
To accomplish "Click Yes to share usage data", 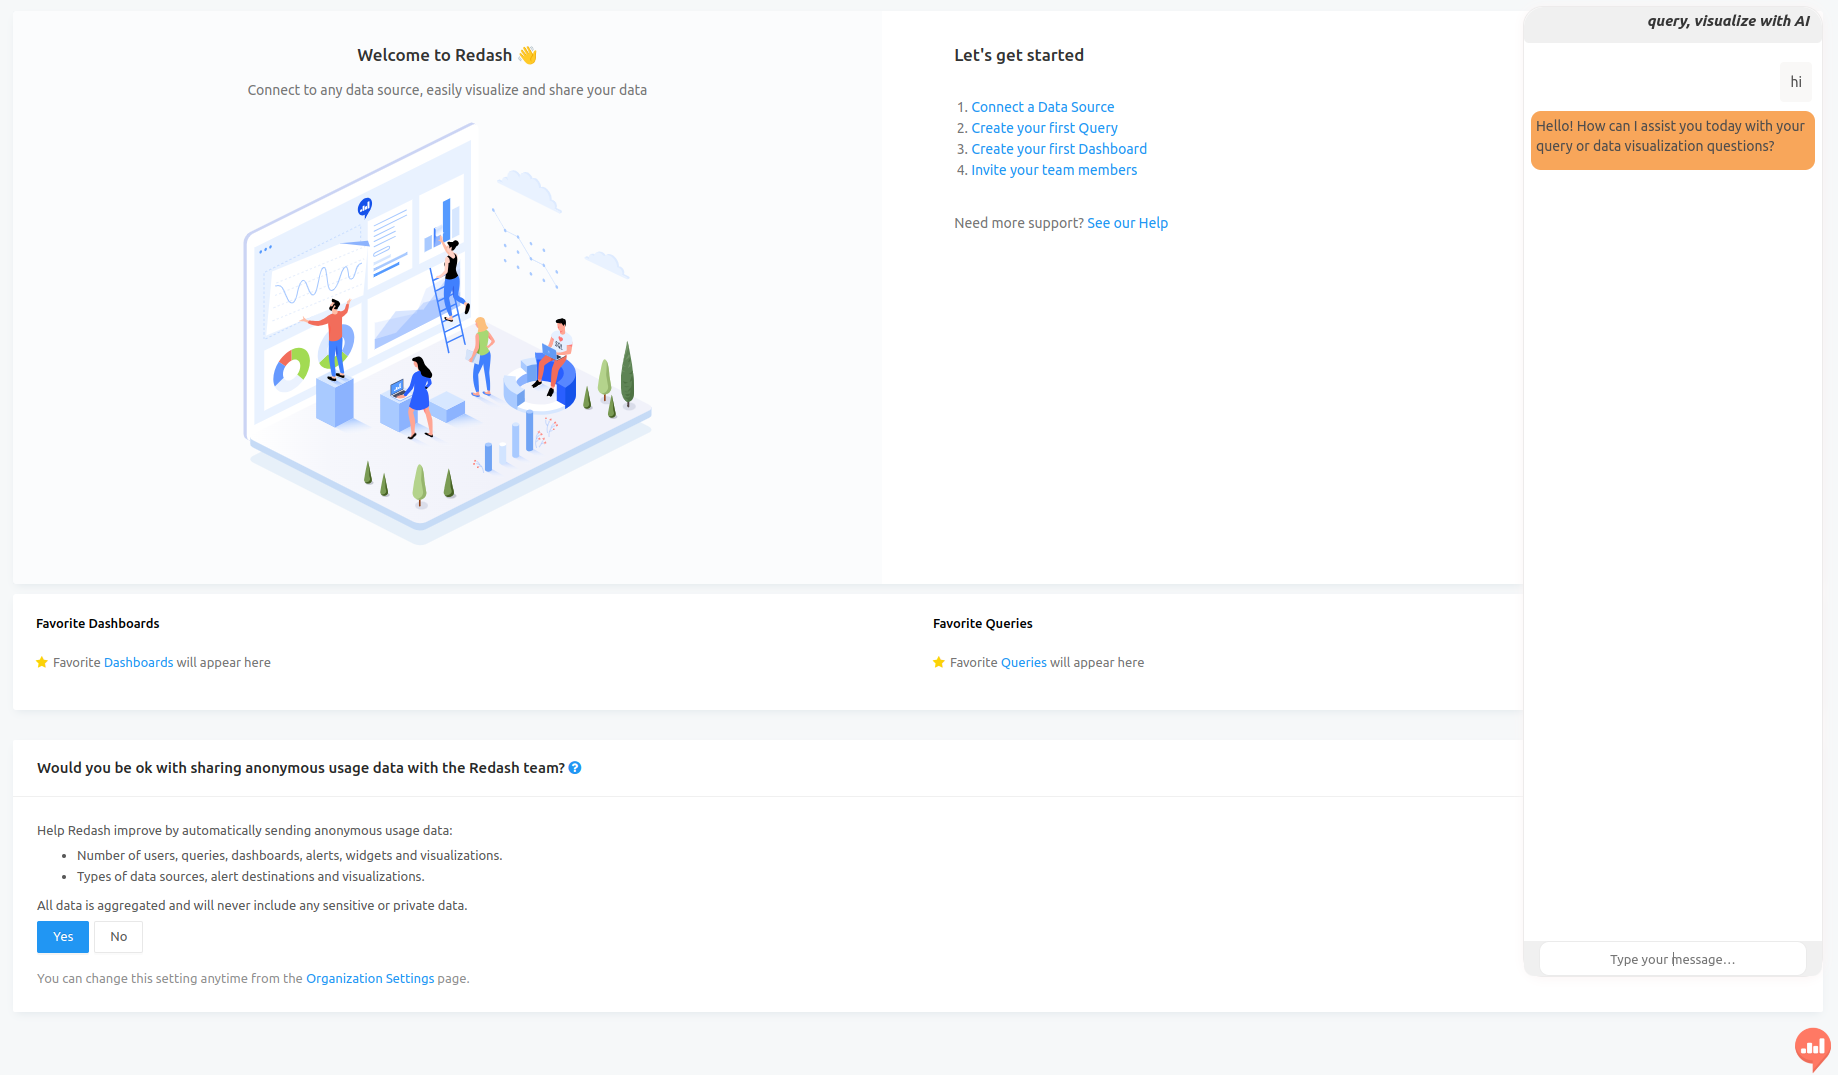I will point(63,937).
